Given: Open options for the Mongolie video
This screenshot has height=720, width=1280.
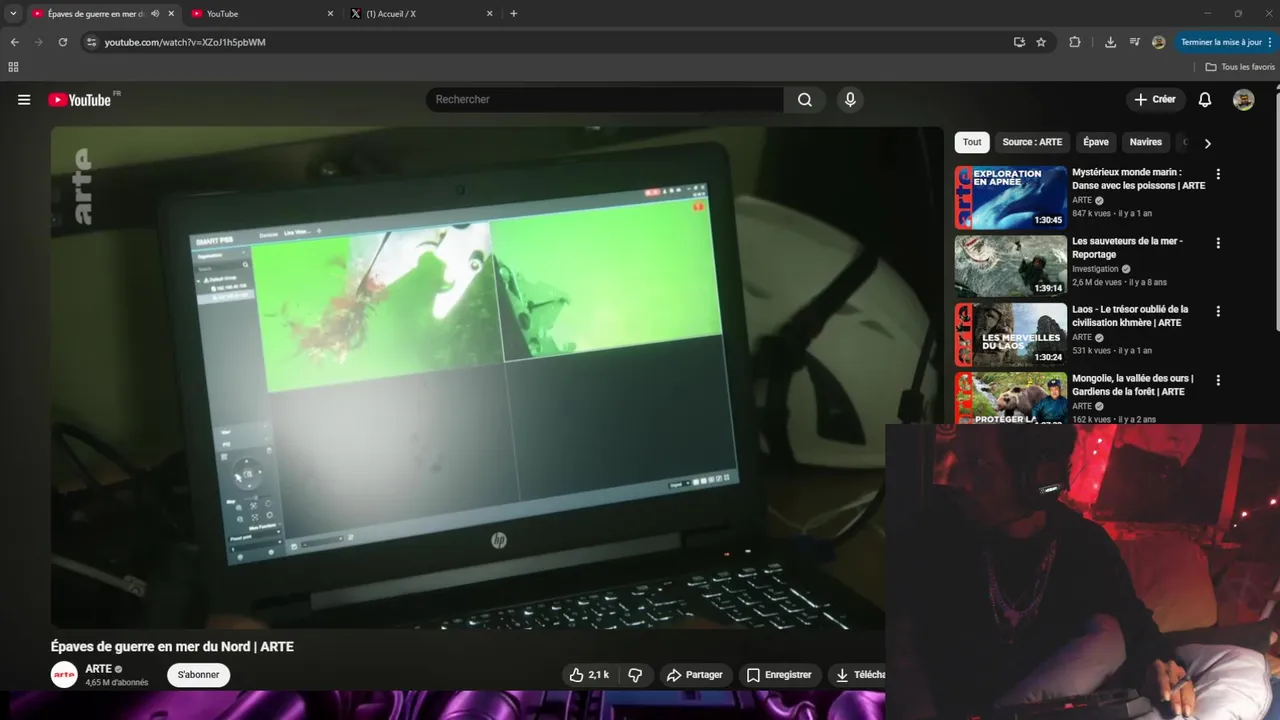Looking at the screenshot, I should [1218, 380].
